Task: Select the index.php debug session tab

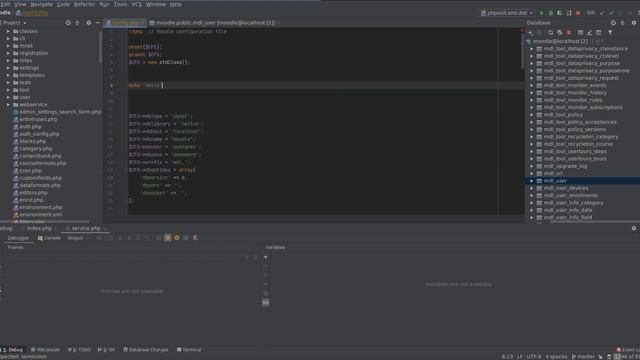Action: tap(39, 228)
